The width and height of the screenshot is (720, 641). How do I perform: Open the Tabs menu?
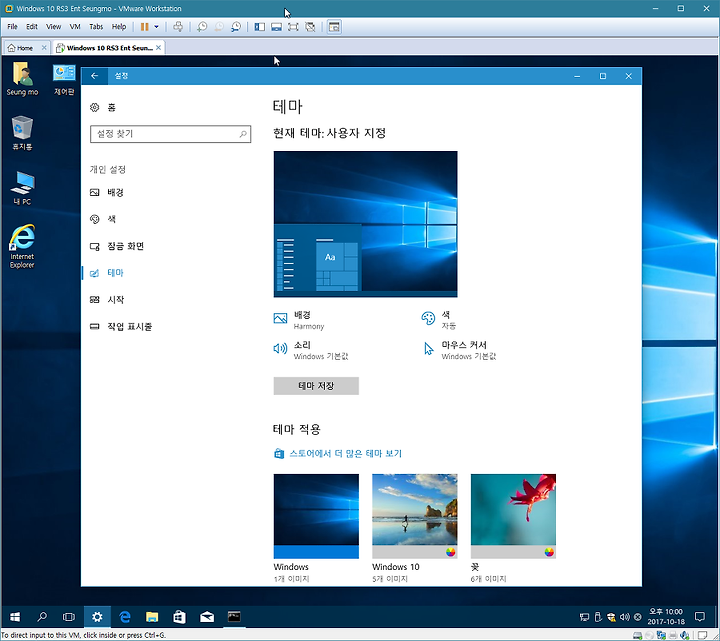click(x=96, y=27)
